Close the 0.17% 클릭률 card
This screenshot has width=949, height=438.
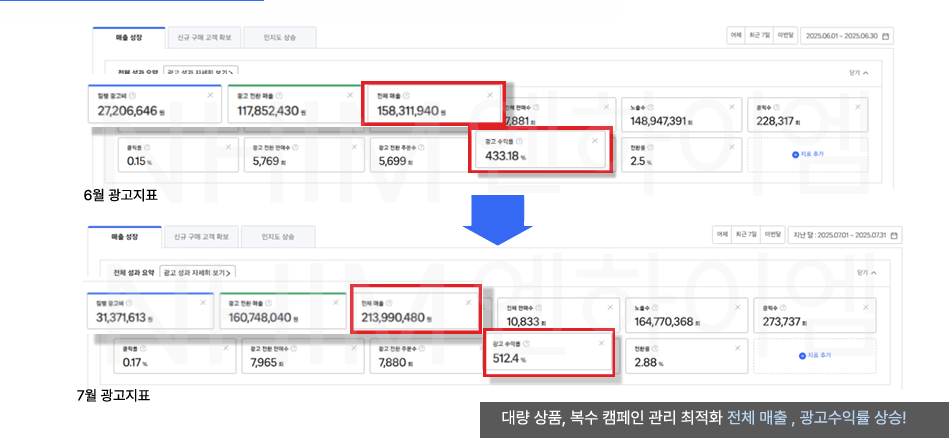226,348
